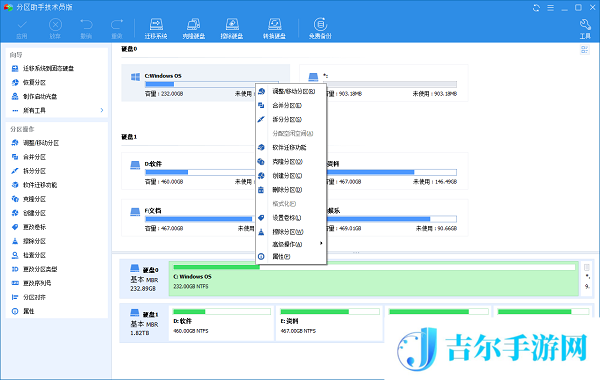This screenshot has width=600, height=380.
Task: Select C: Windows OS block in disk map
Action: click(x=374, y=279)
